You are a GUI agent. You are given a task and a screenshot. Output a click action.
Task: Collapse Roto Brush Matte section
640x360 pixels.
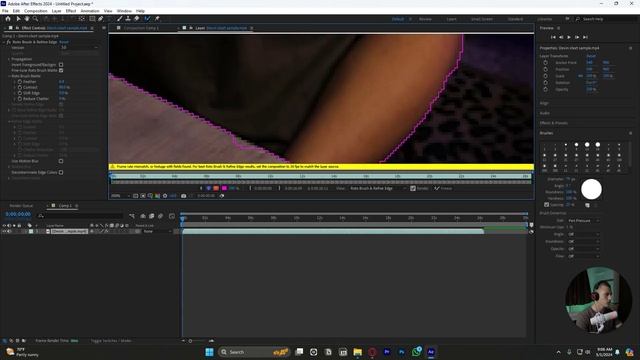pyautogui.click(x=9, y=76)
